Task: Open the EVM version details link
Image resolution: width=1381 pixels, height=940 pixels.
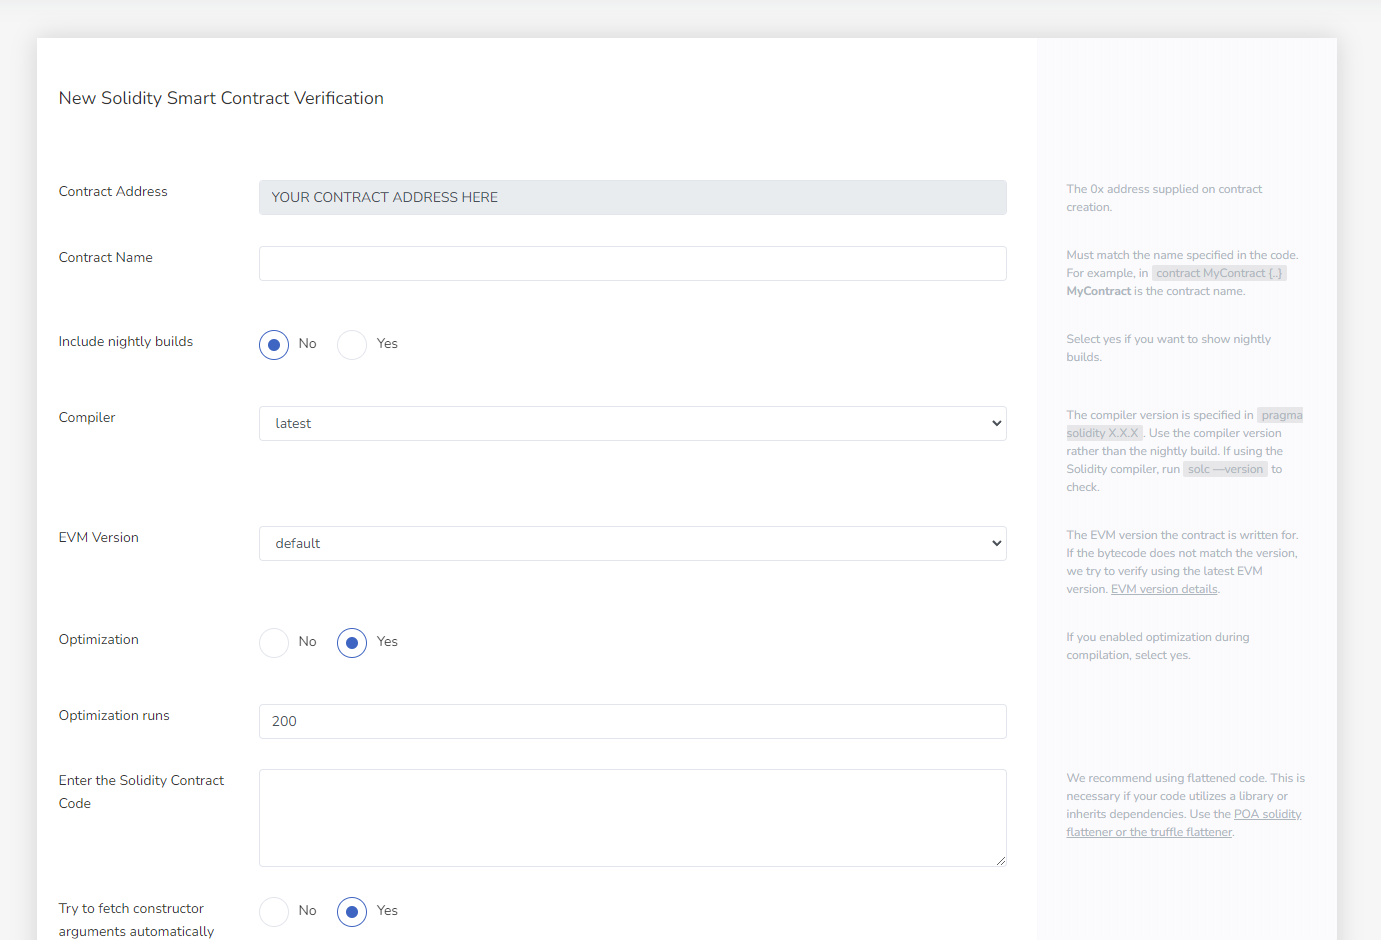Action: pos(1163,588)
